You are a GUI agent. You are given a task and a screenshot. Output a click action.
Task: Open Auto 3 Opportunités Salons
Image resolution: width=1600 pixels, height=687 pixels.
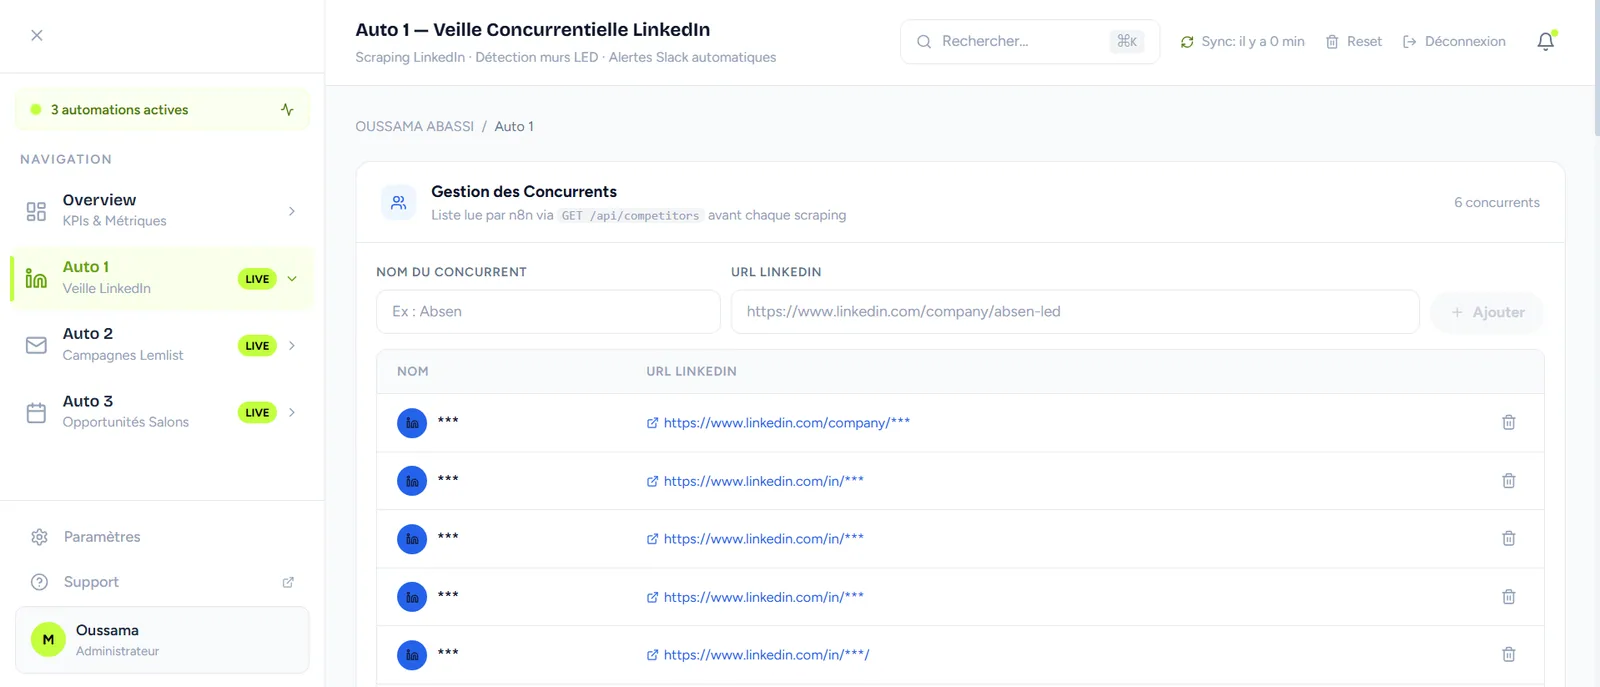[x=162, y=412]
